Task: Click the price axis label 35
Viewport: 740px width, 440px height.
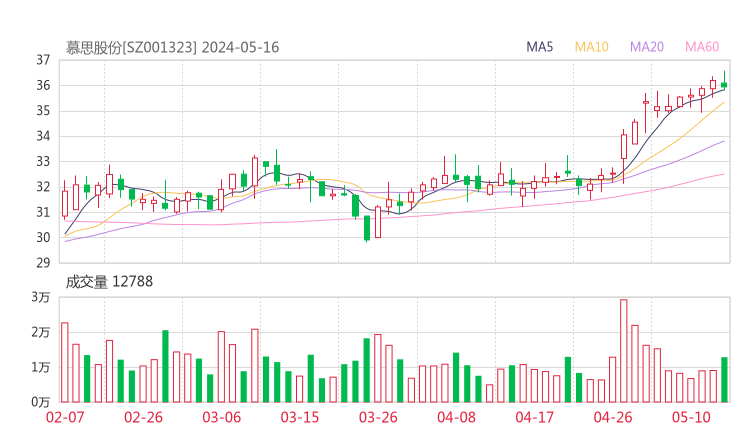Action: (x=43, y=111)
